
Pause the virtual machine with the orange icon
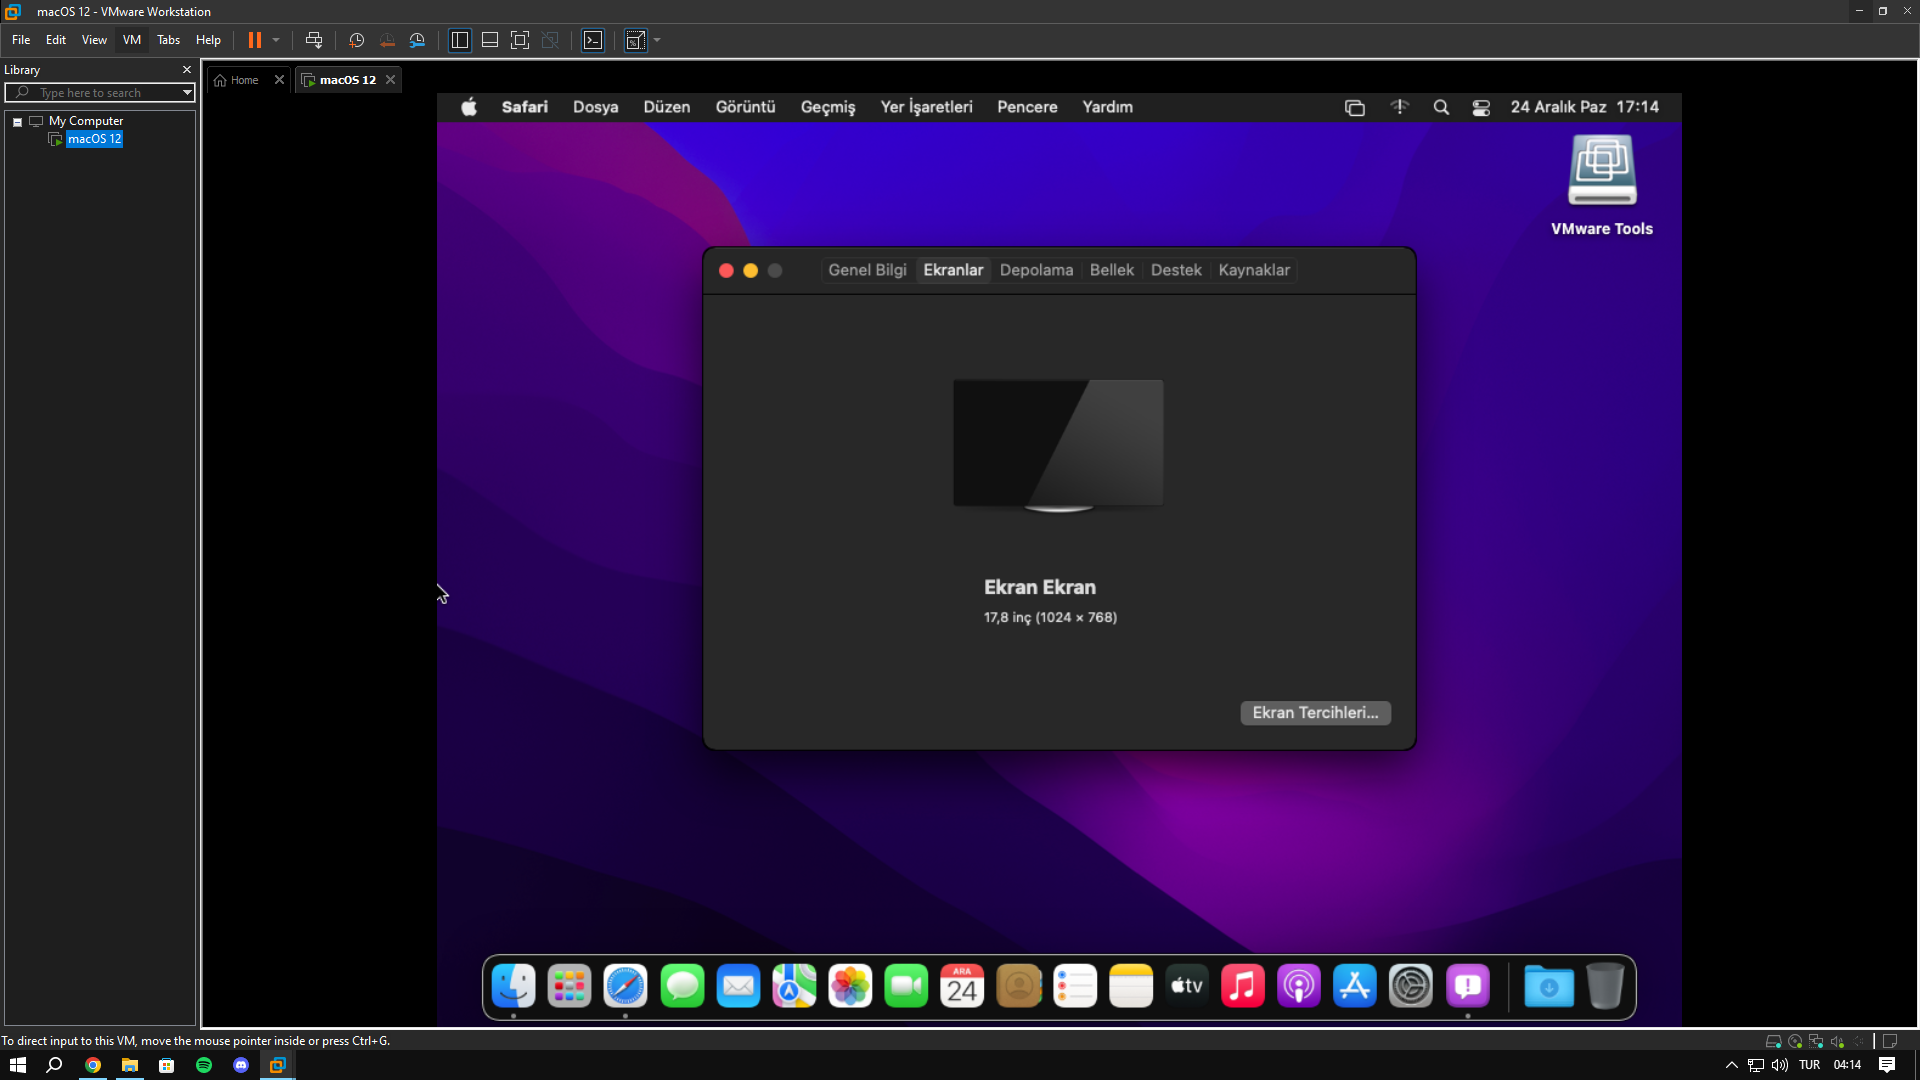coord(255,40)
